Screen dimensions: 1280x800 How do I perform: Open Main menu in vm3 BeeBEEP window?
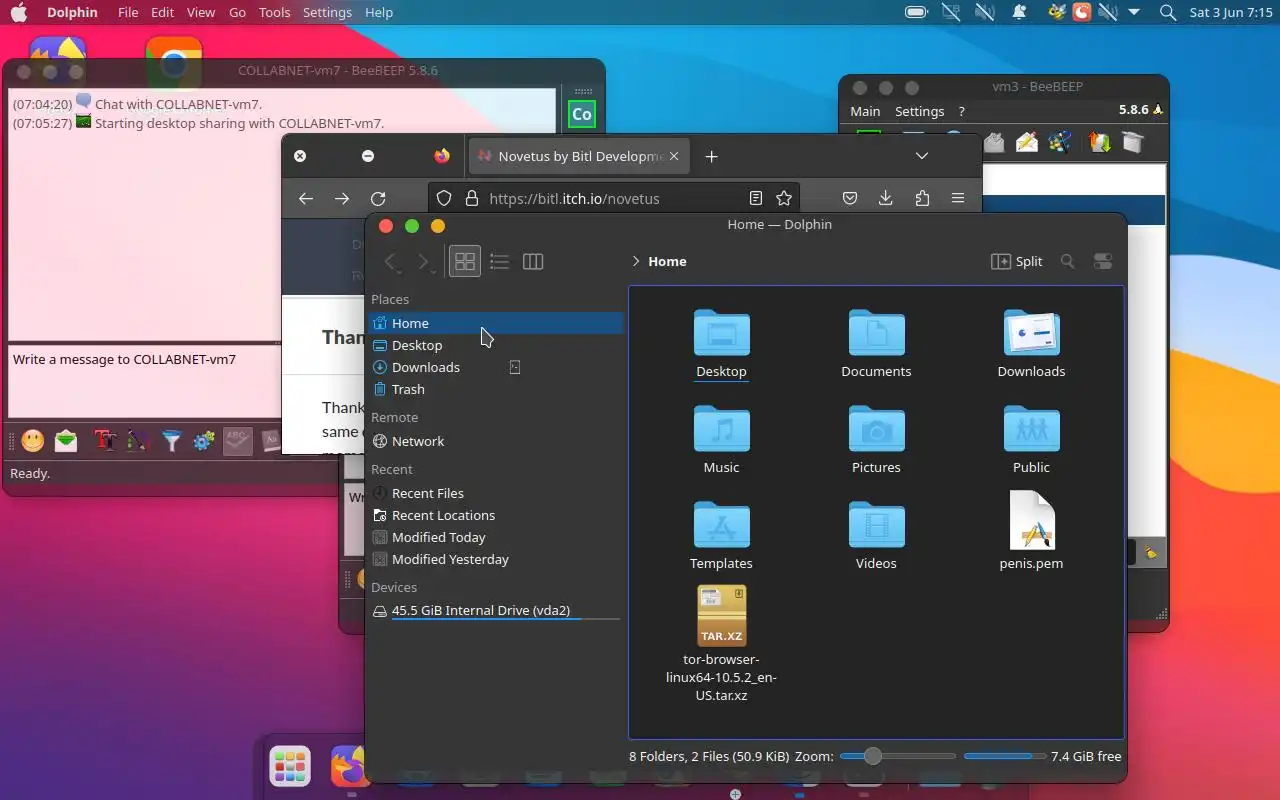click(x=865, y=111)
